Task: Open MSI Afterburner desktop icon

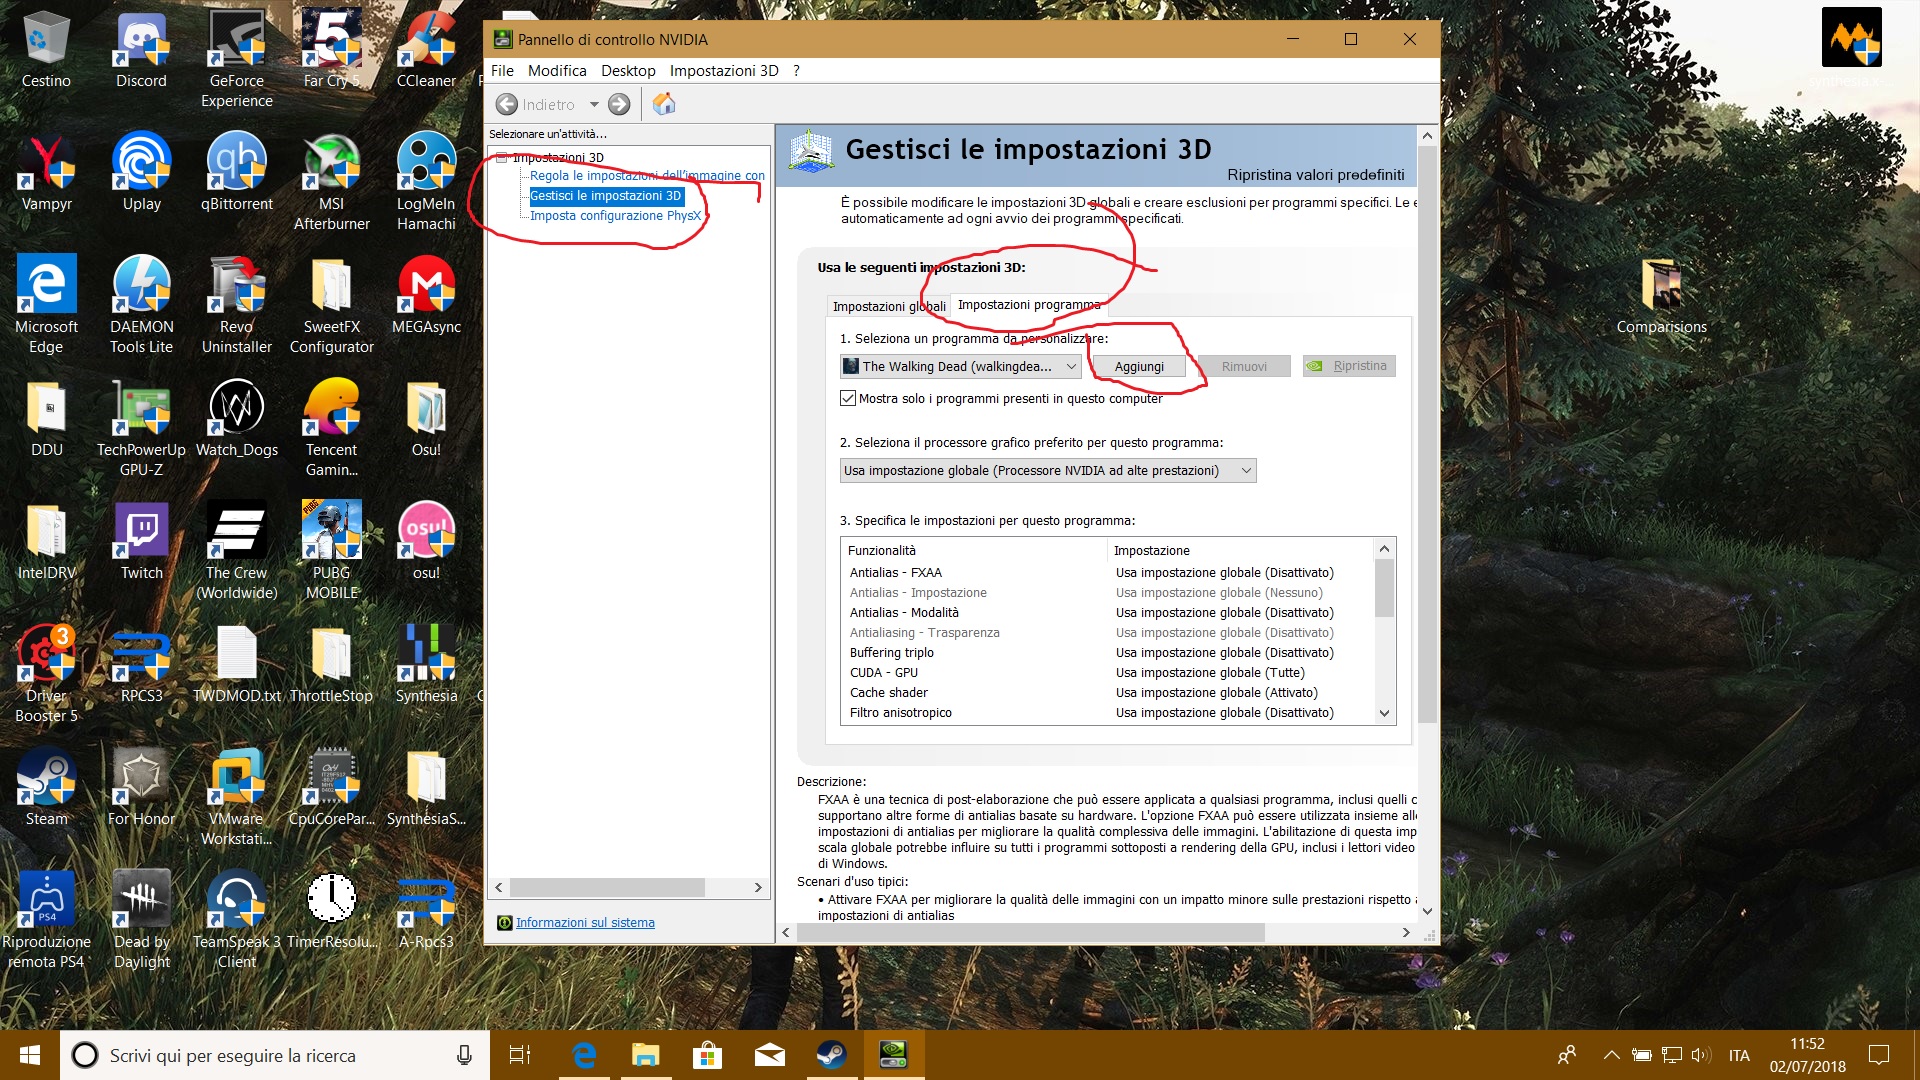Action: coord(331,182)
